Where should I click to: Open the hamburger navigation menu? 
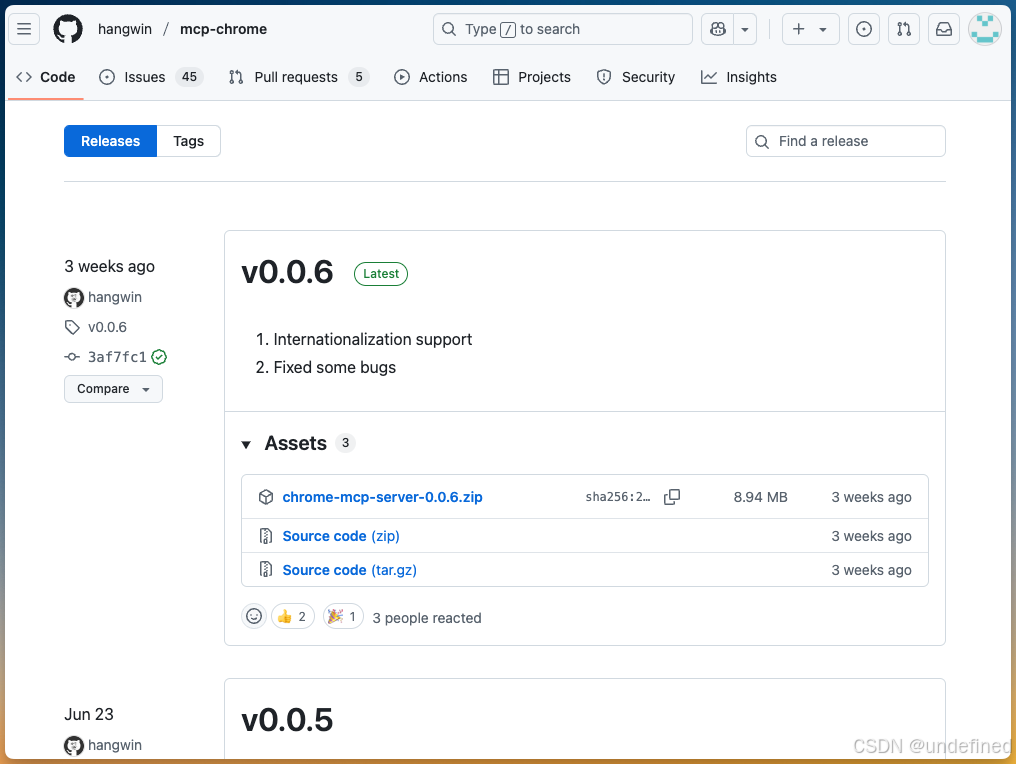24,29
